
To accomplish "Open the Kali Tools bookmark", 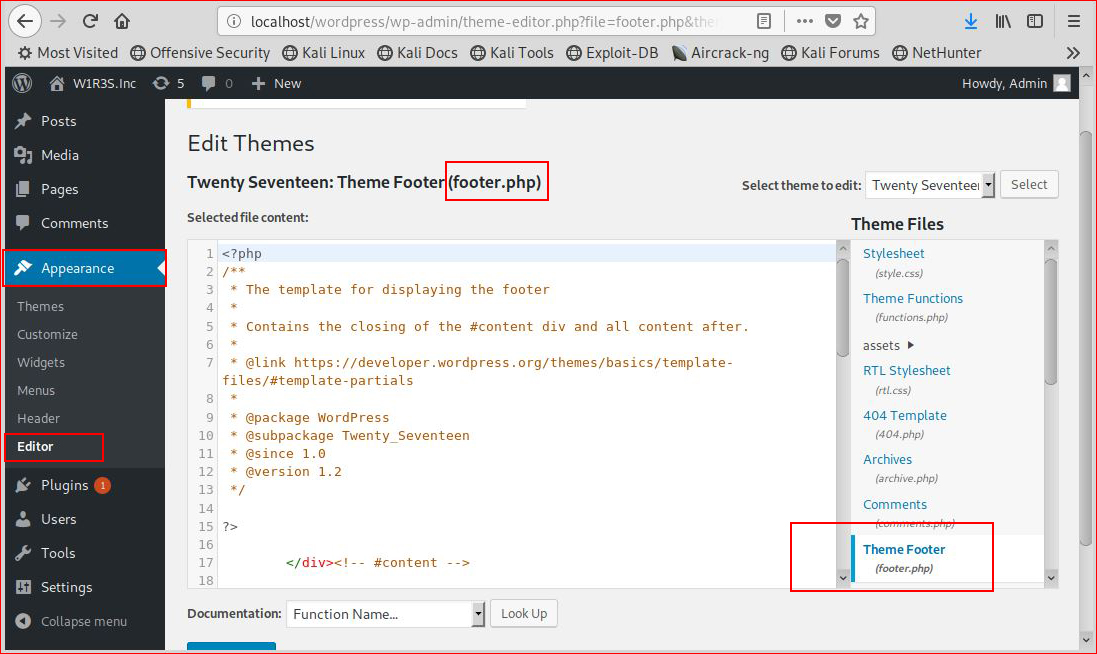I will point(512,53).
